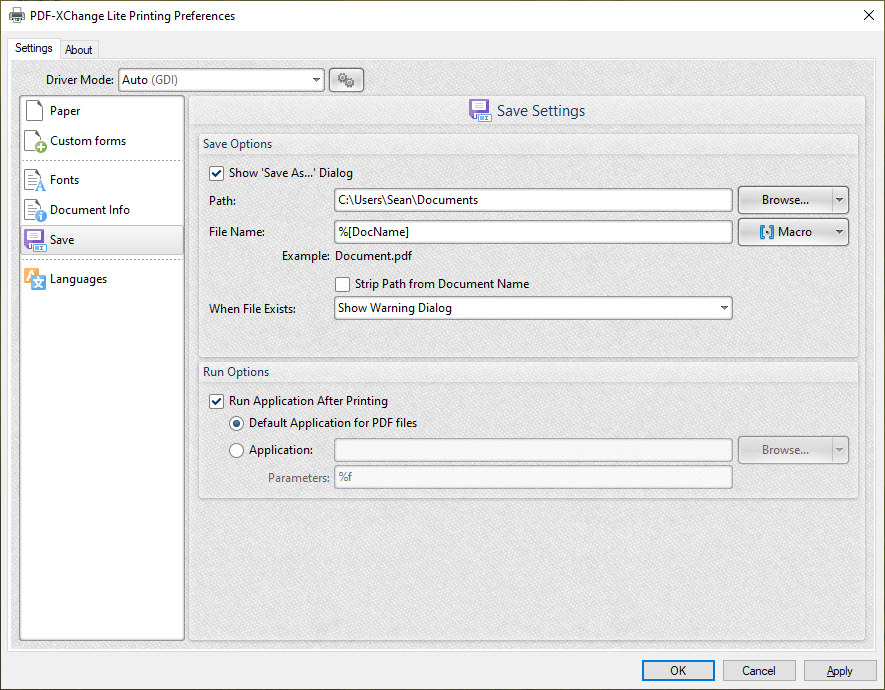Open the Paper settings page icon

pos(34,111)
